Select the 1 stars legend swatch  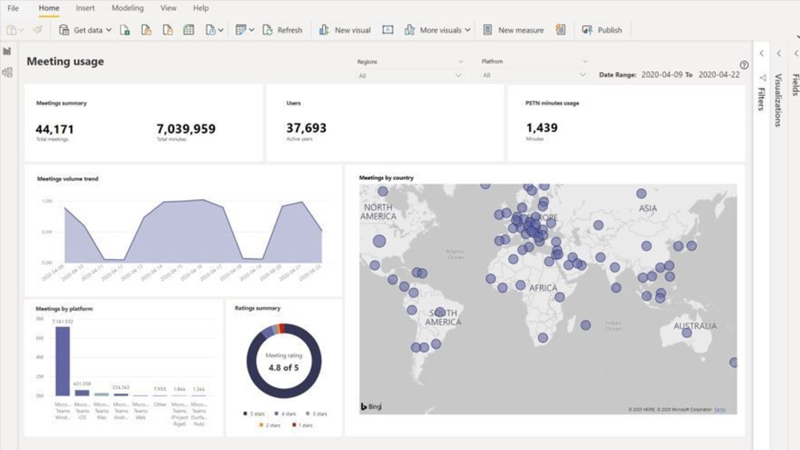coord(294,425)
